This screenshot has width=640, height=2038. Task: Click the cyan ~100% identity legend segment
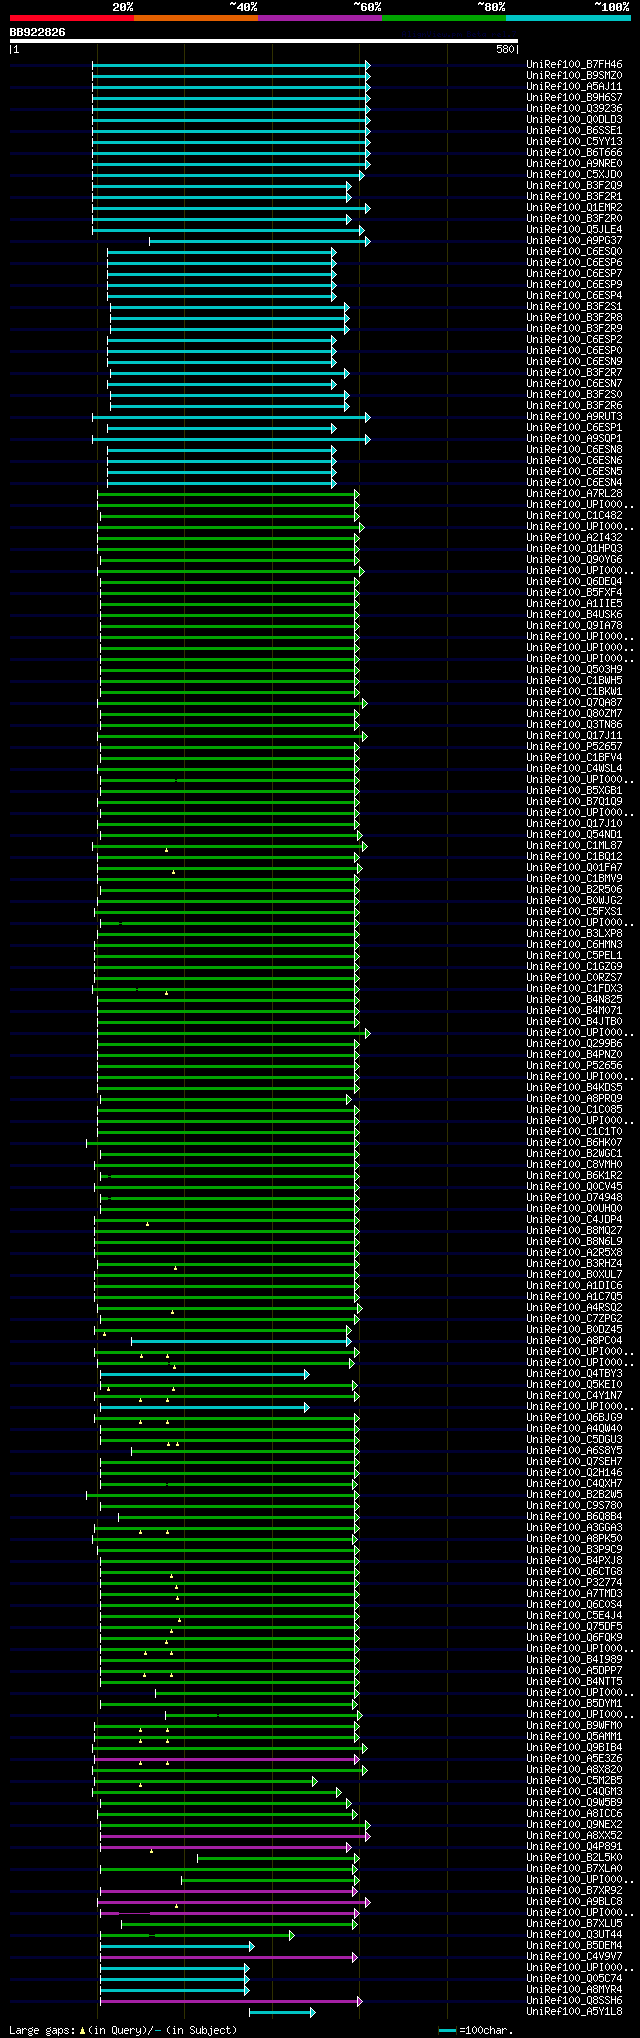point(567,18)
